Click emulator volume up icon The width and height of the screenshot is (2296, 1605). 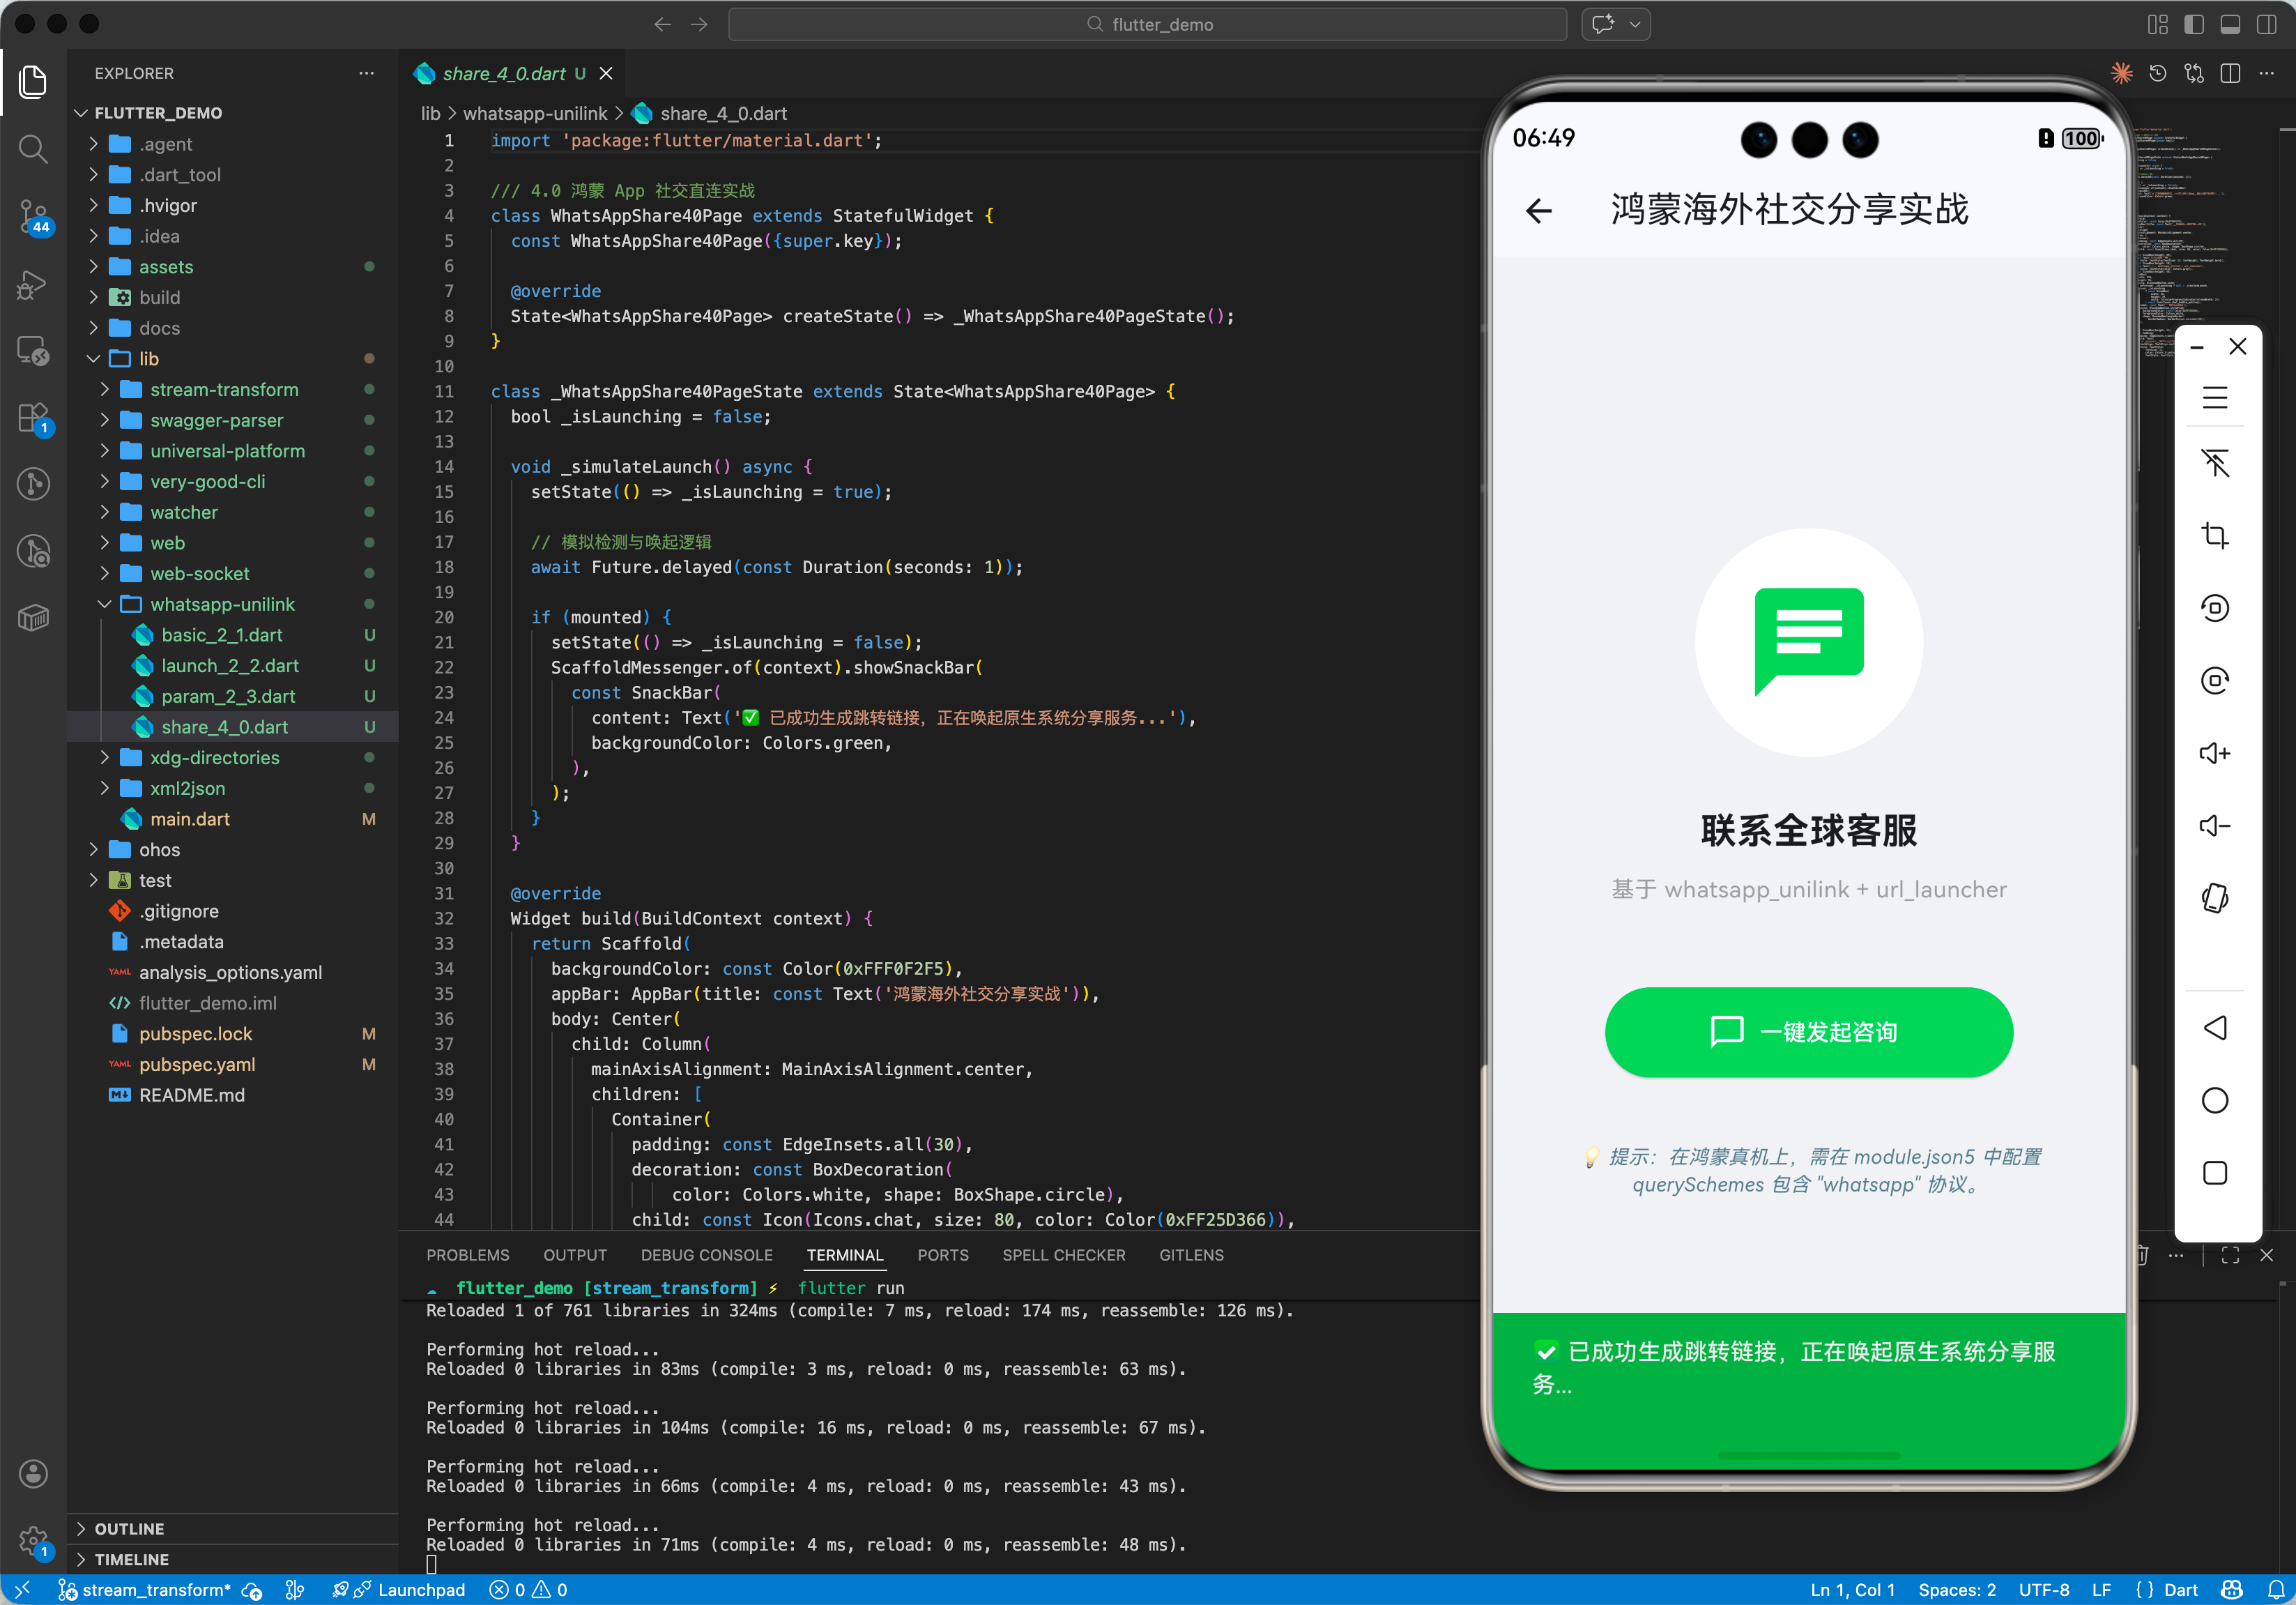coord(2214,753)
